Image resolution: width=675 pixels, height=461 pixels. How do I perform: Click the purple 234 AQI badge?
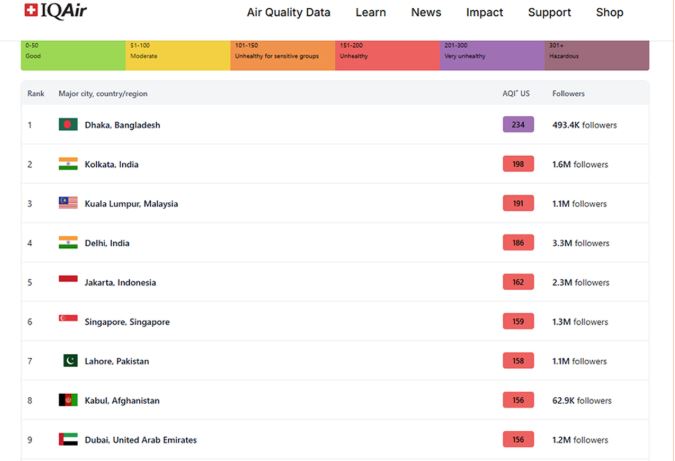(518, 124)
